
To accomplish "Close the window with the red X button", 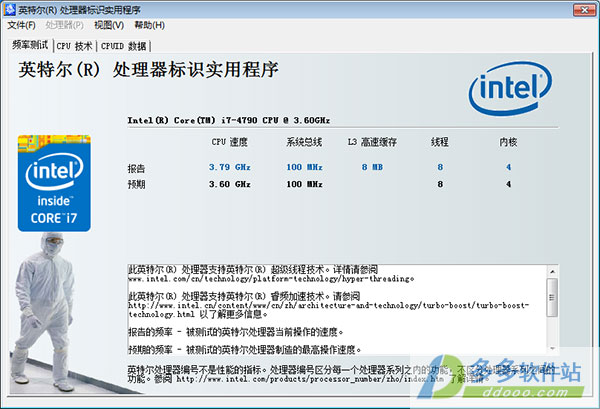I will point(584,10).
